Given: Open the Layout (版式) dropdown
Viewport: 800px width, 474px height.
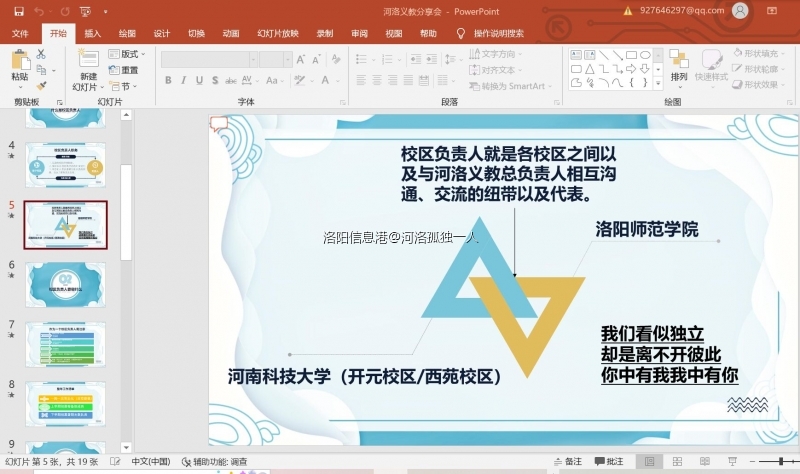Looking at the screenshot, I should [x=127, y=54].
